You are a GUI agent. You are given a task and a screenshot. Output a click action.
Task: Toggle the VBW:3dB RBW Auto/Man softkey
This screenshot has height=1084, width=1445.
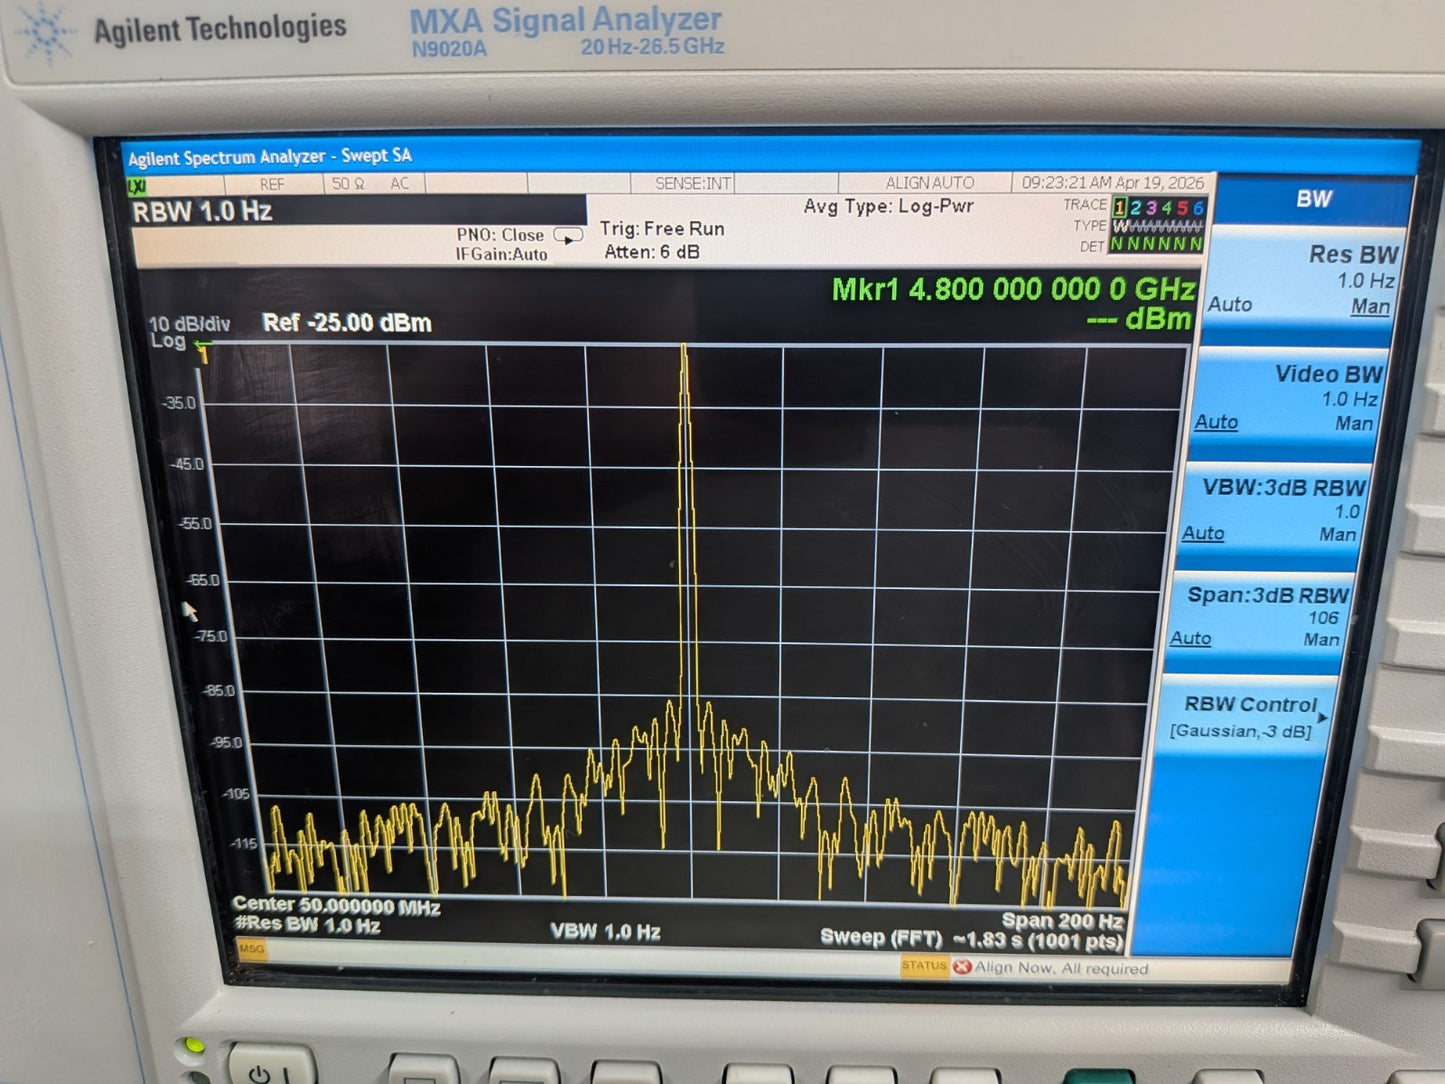pyautogui.click(x=1274, y=509)
